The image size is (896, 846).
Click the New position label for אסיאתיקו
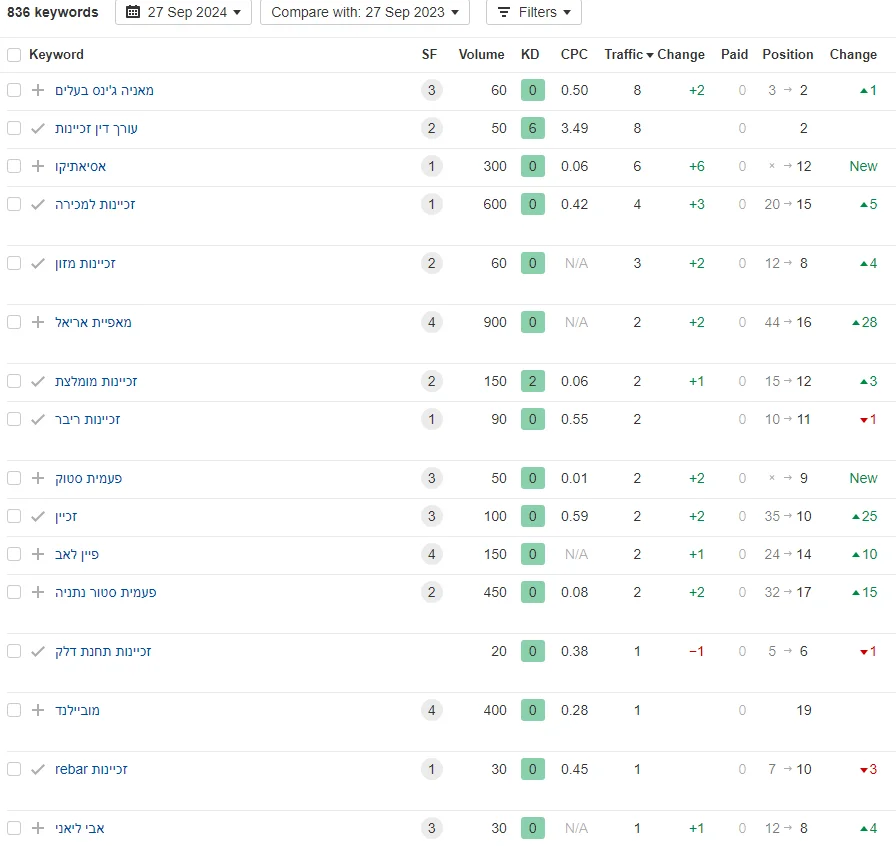pos(863,166)
